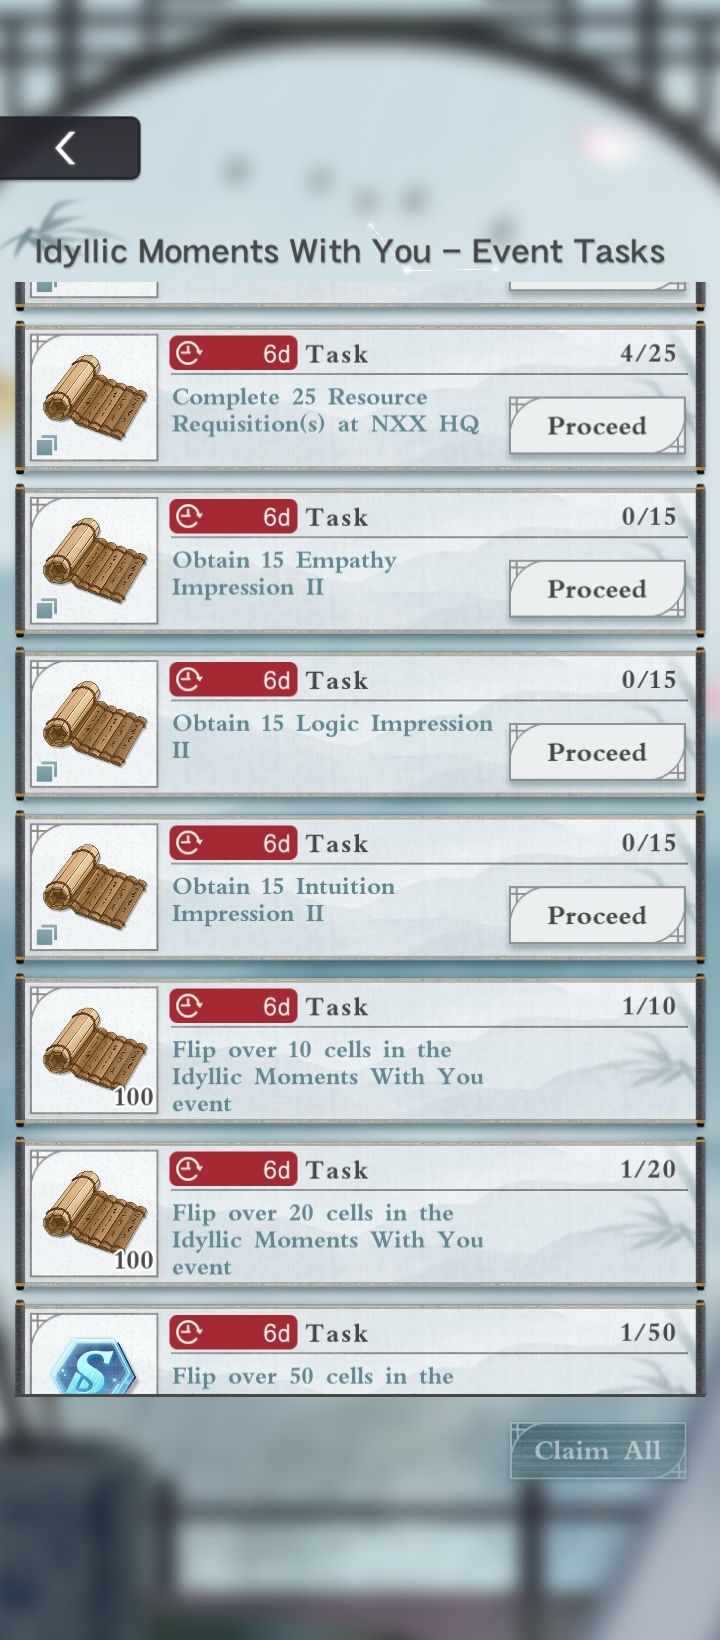Viewport: 720px width, 1640px height.
Task: Select Flip over 10 cells task row
Action: [360, 1050]
